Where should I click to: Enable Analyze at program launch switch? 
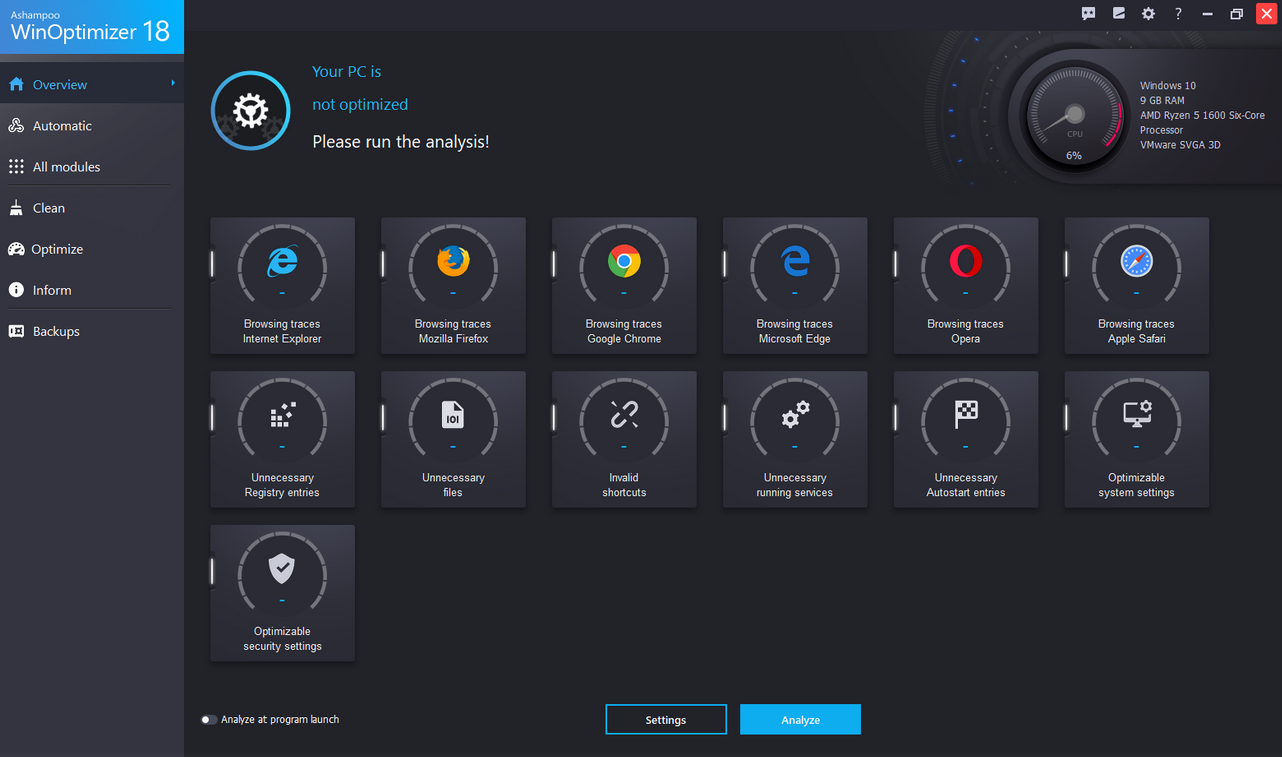[x=208, y=720]
